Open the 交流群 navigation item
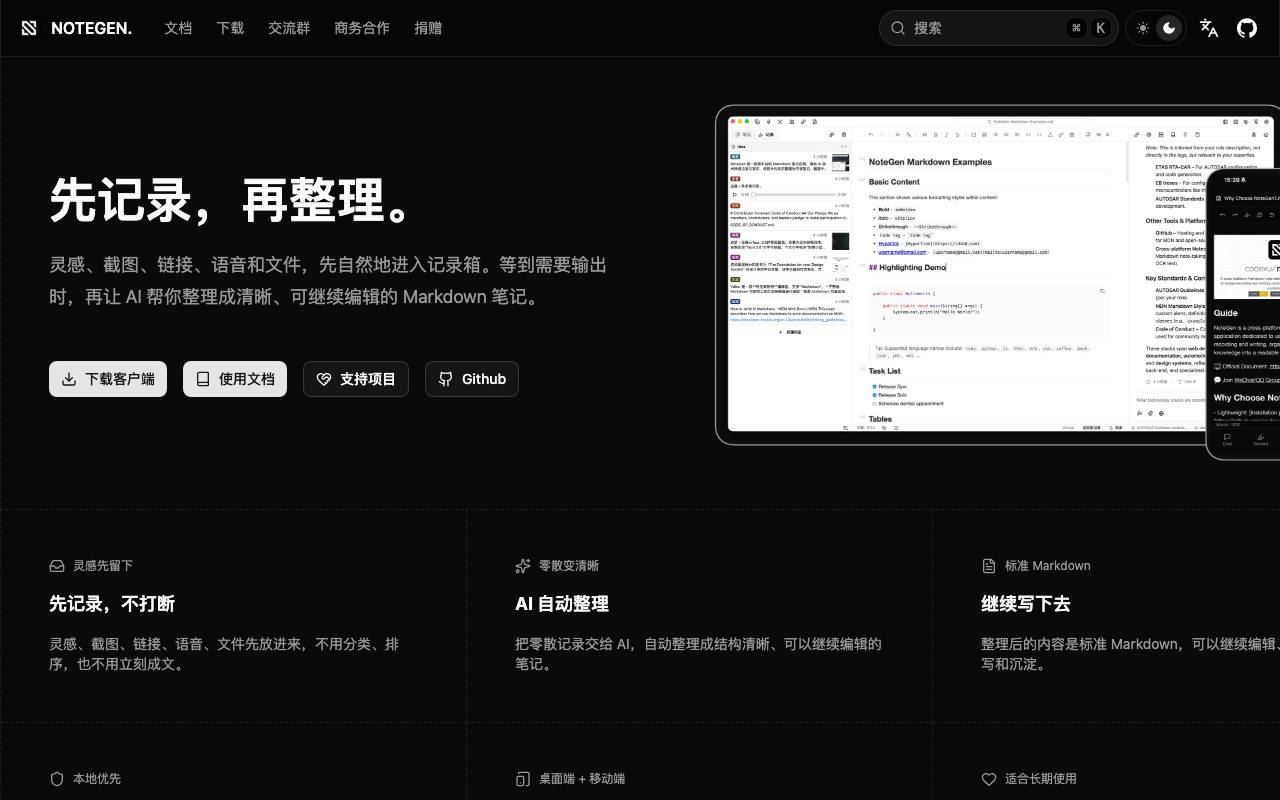This screenshot has width=1280, height=800. click(289, 28)
